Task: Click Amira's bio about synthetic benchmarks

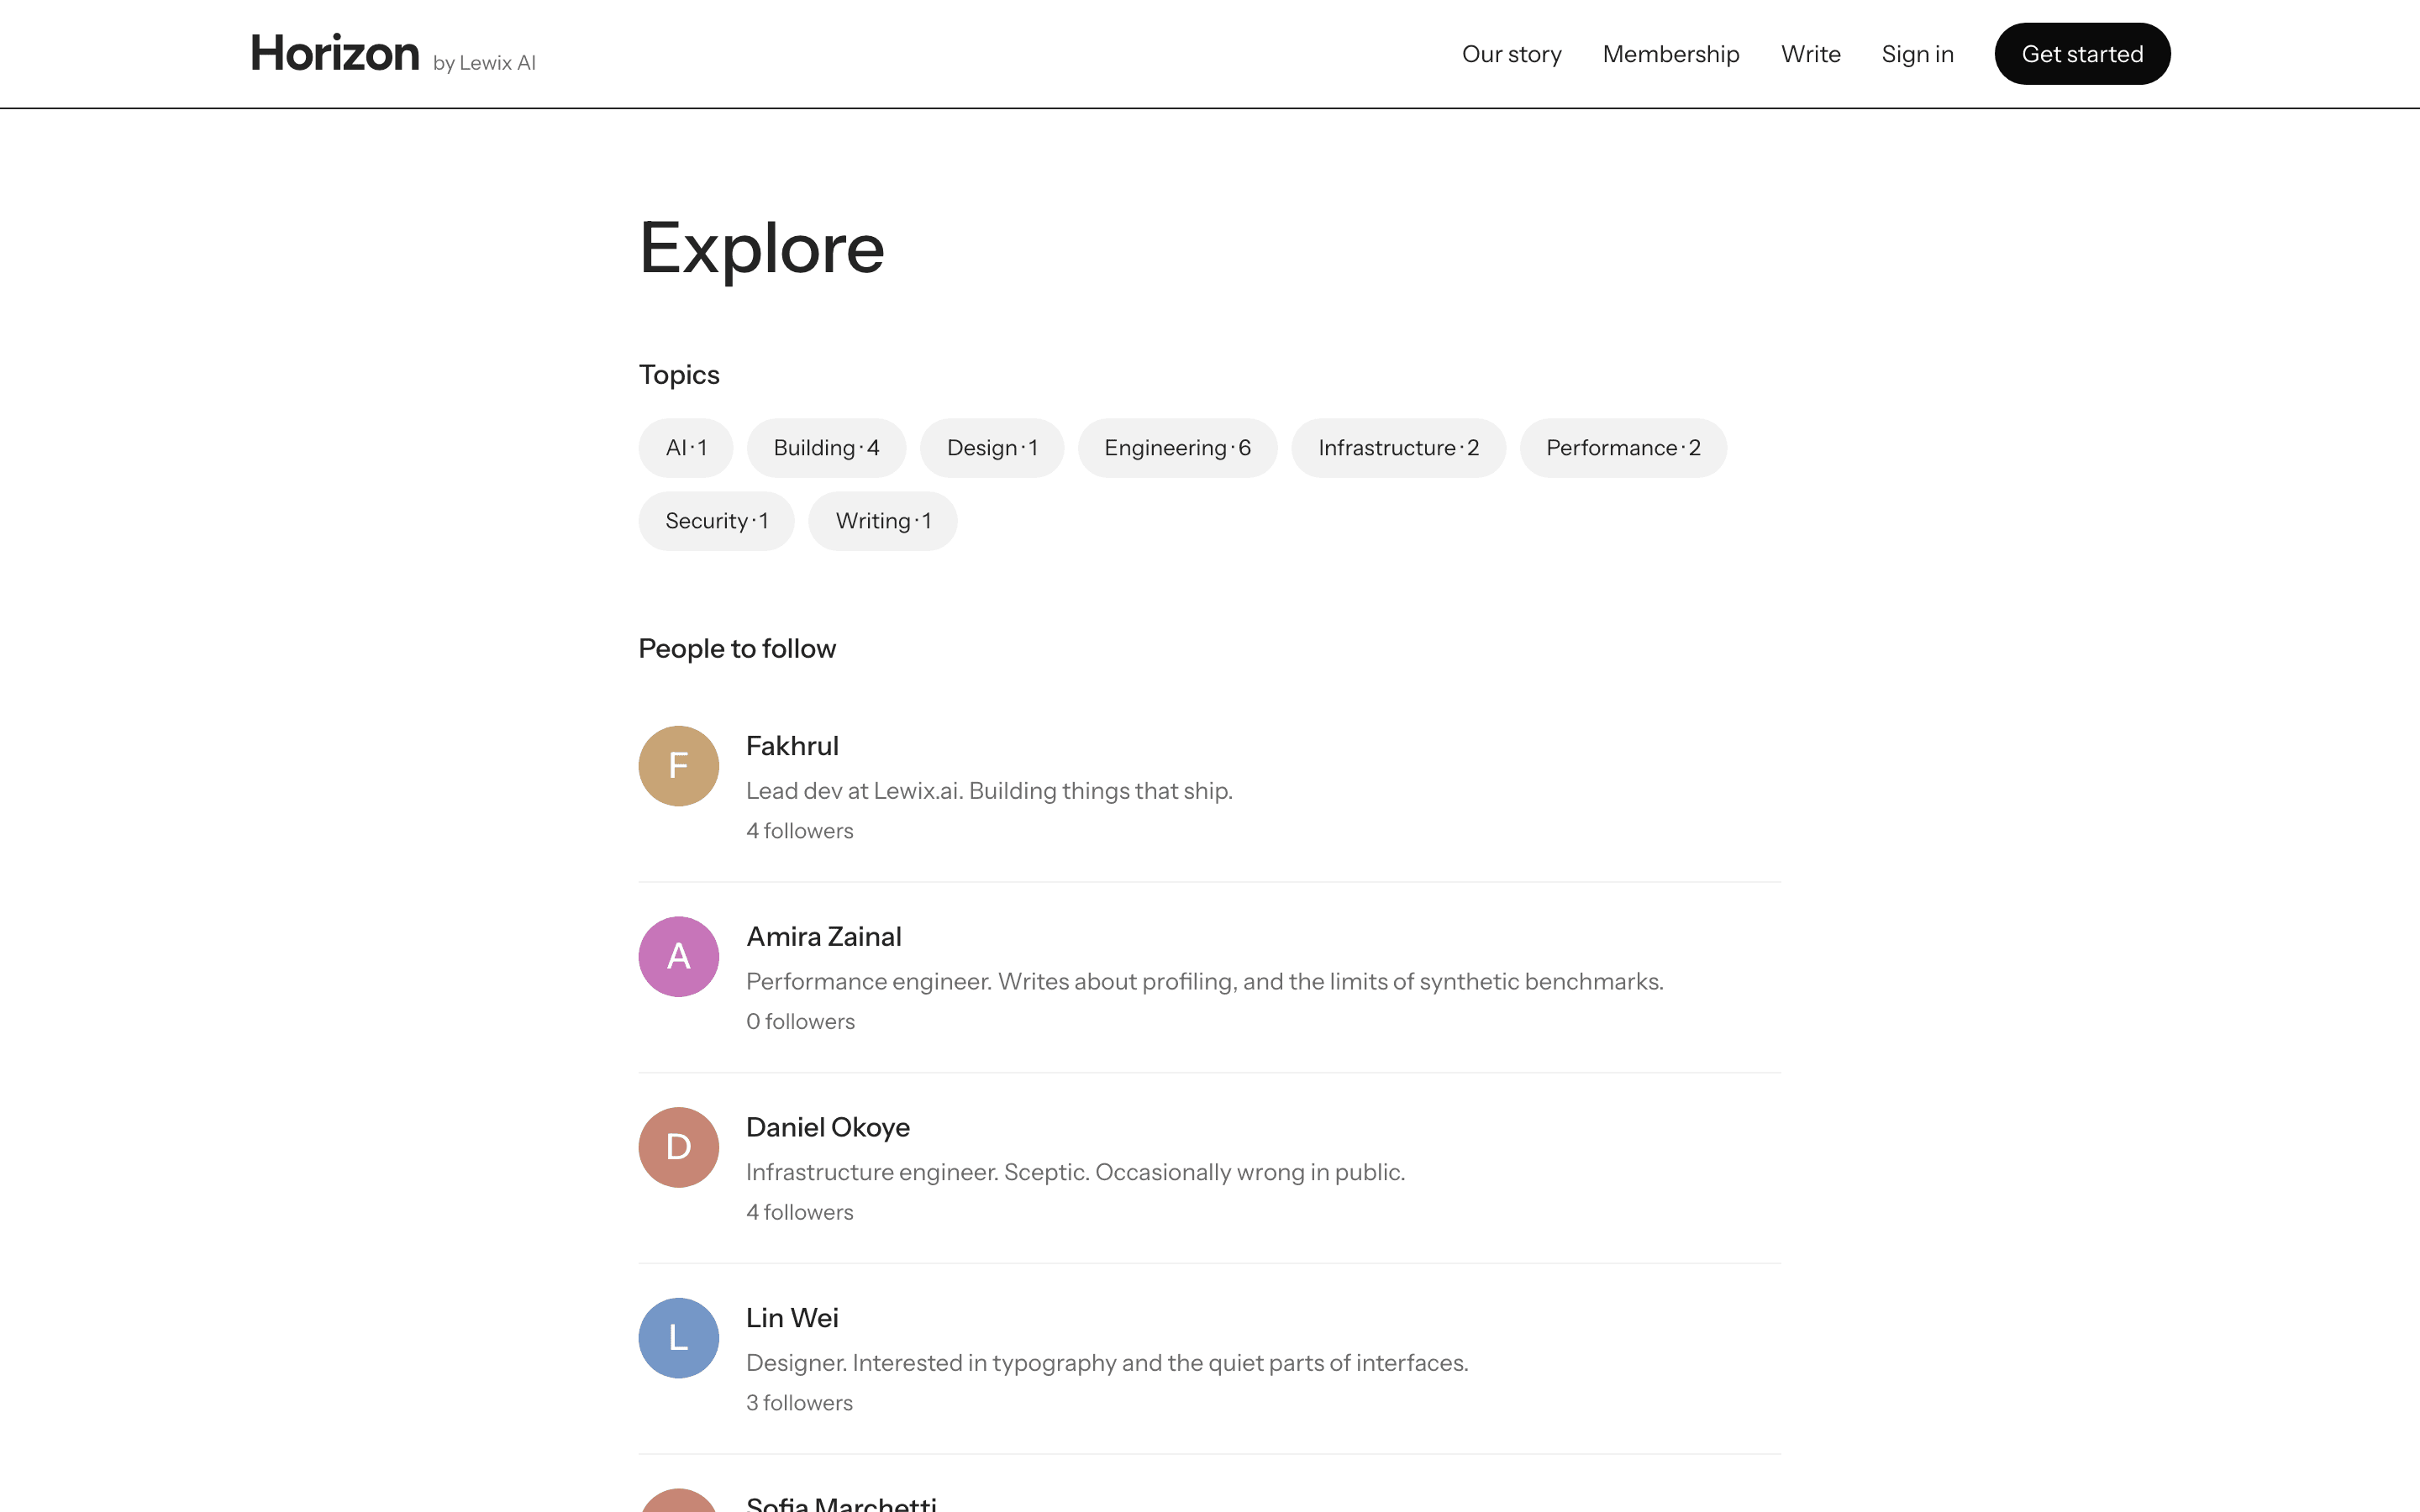Action: point(1205,982)
